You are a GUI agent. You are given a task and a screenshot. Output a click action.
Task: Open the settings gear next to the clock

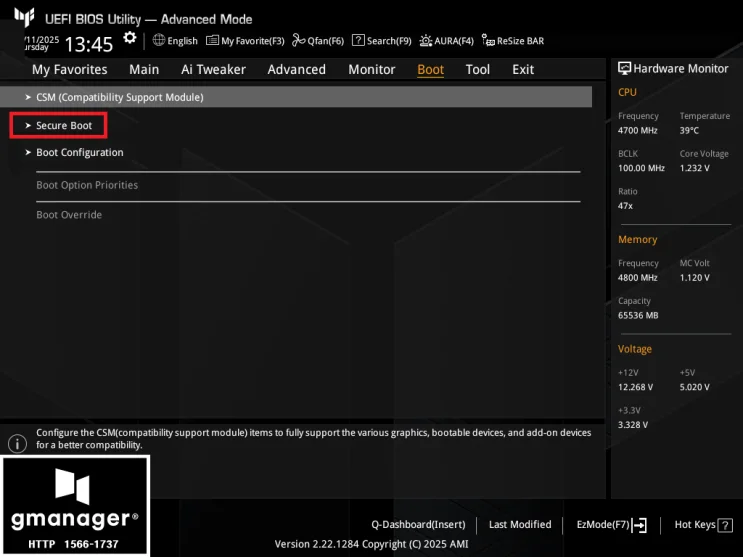coord(129,38)
